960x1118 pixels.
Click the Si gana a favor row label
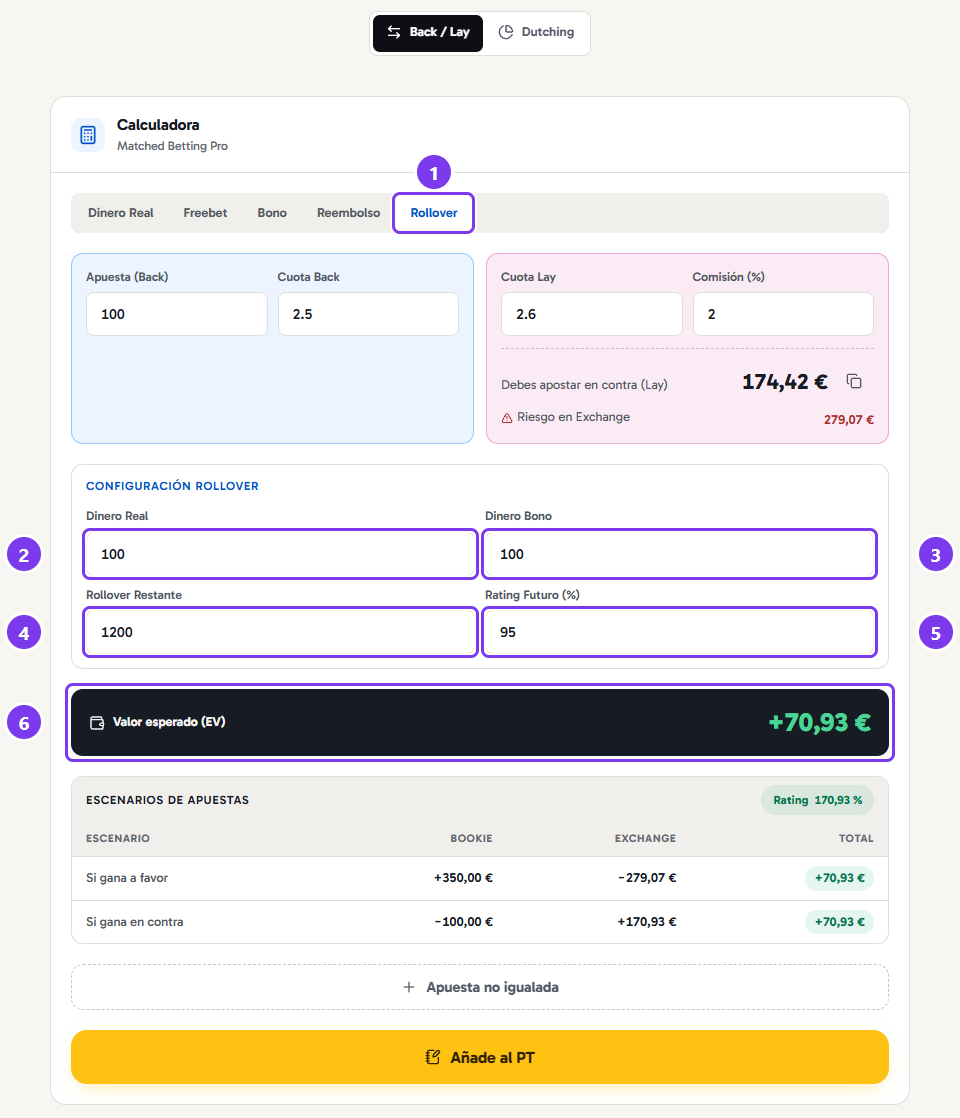(x=127, y=878)
